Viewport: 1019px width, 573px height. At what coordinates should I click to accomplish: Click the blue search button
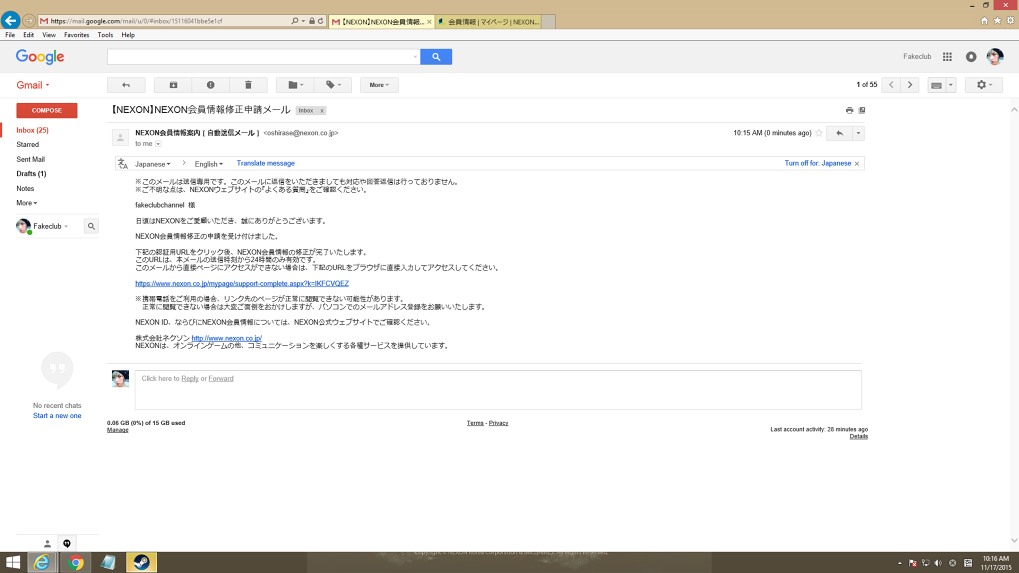coord(436,57)
